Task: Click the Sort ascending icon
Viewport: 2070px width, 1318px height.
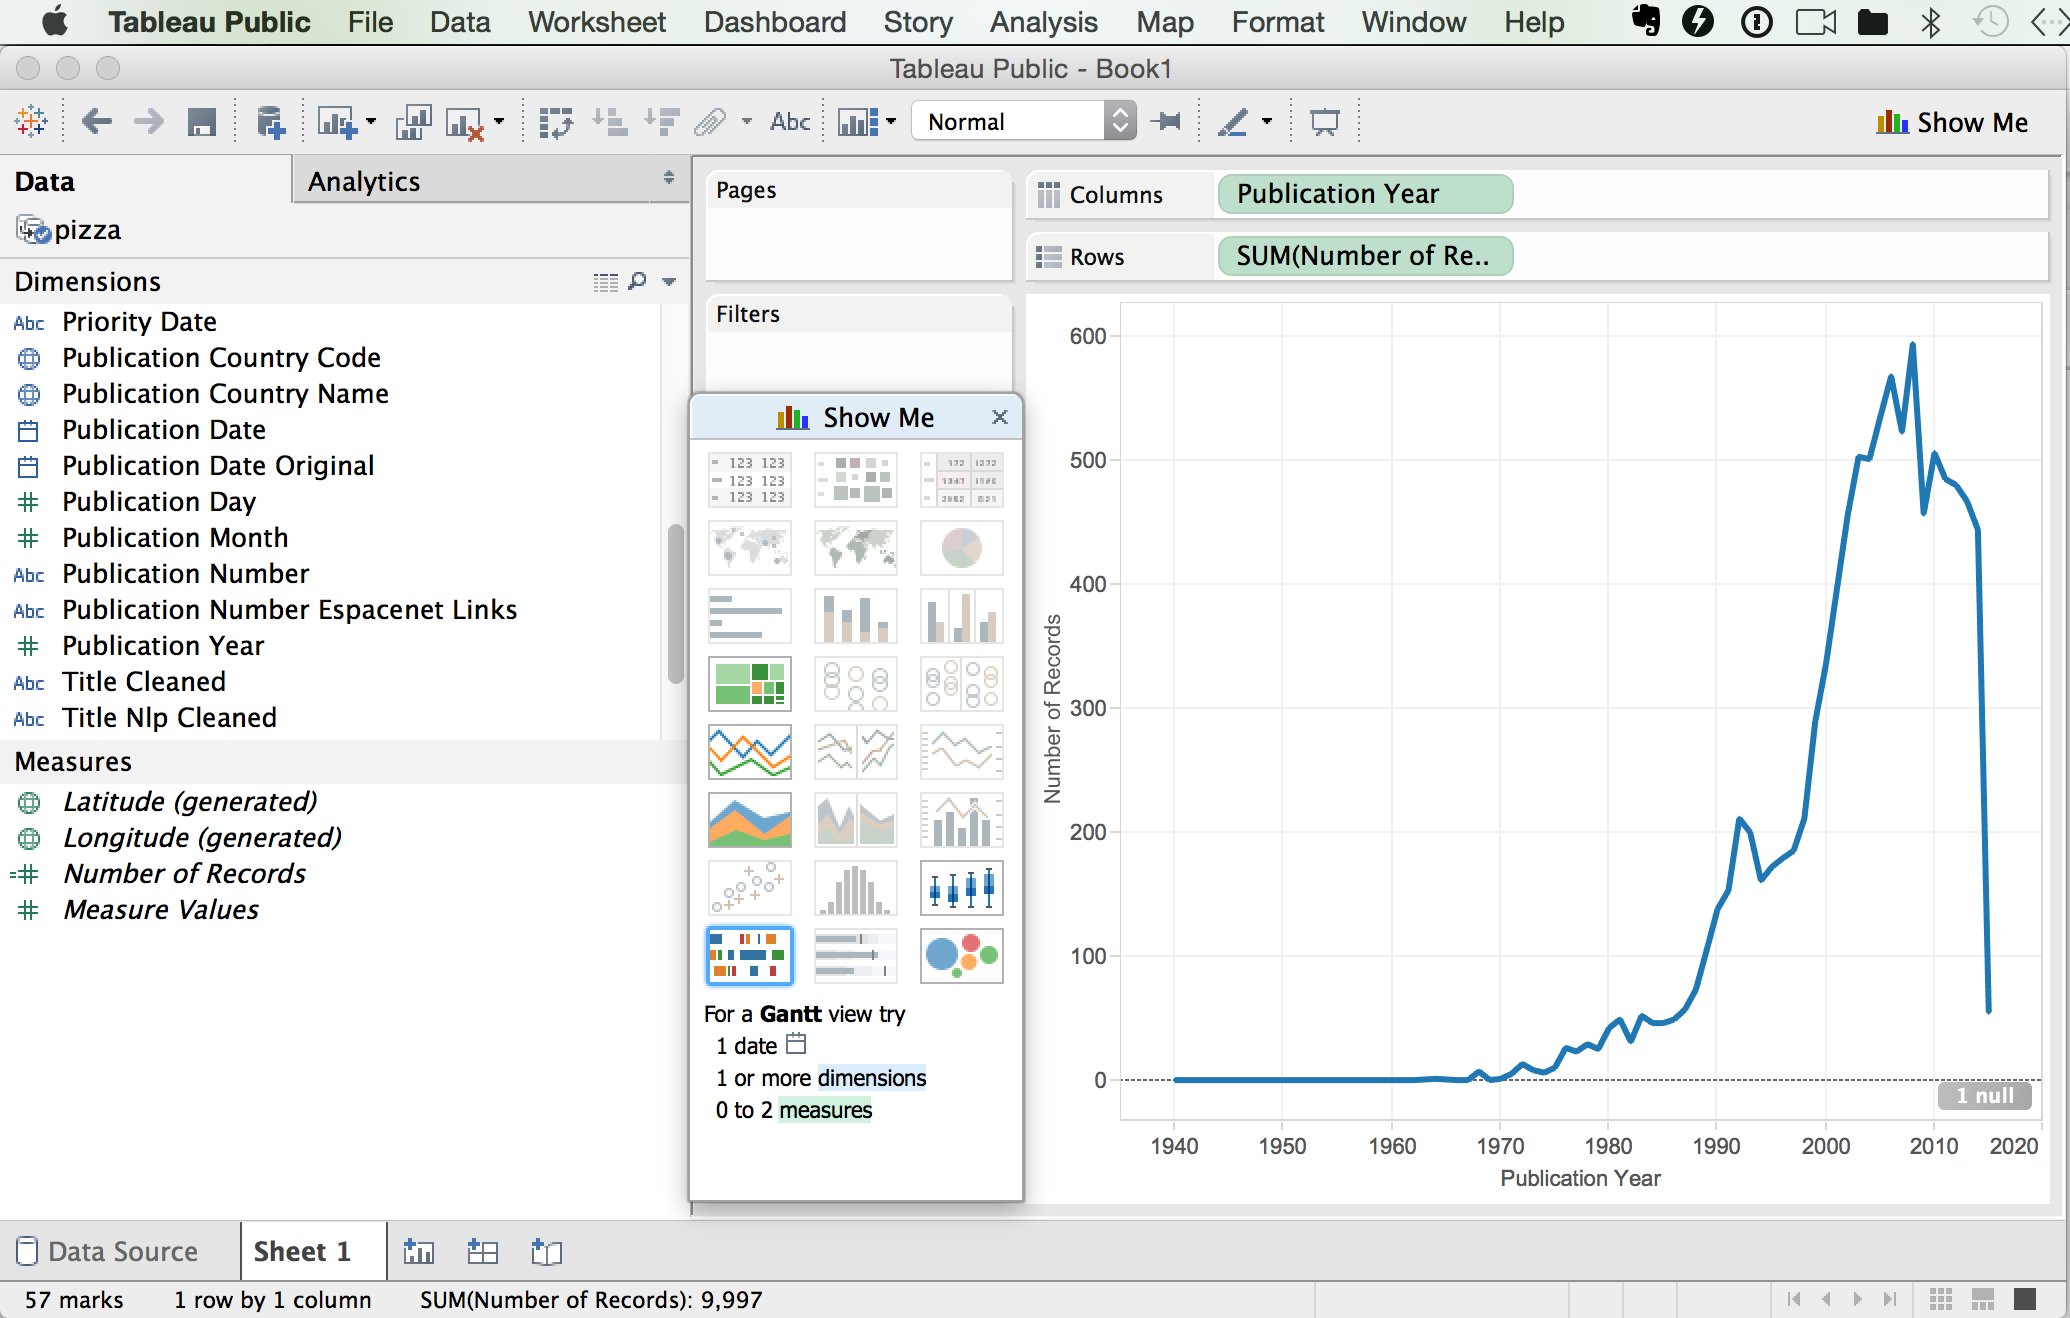Action: [609, 122]
